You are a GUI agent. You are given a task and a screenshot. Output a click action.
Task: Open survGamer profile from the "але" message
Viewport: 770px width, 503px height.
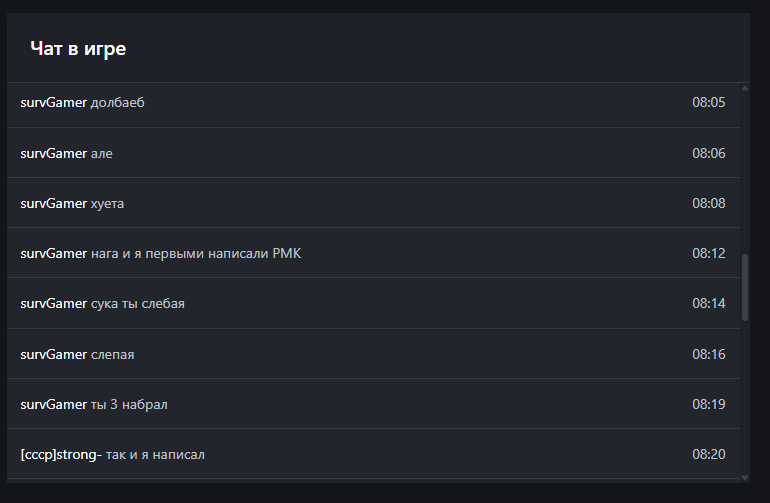[x=53, y=153]
